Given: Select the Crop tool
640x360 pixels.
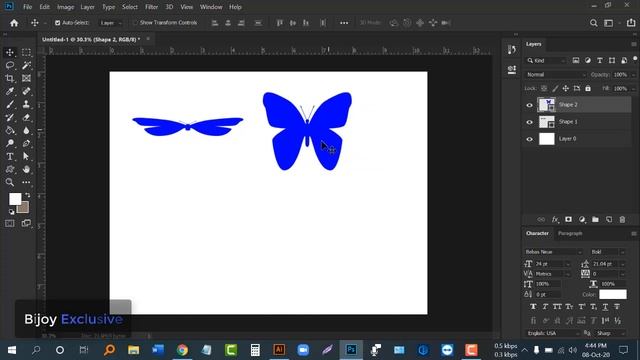Looking at the screenshot, I should [10, 78].
